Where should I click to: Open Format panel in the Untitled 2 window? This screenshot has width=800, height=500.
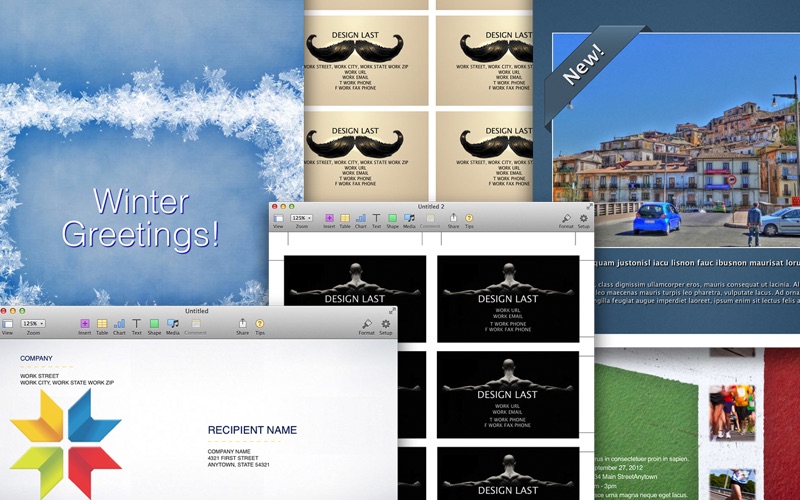pos(566,218)
